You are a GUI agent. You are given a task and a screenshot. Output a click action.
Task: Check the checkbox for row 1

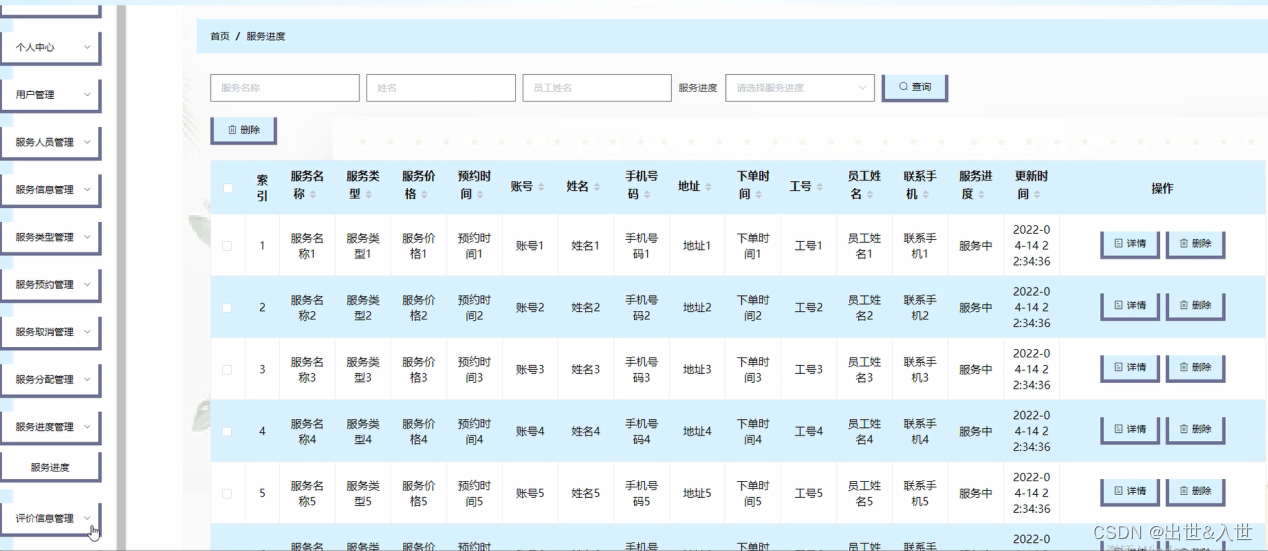click(227, 246)
